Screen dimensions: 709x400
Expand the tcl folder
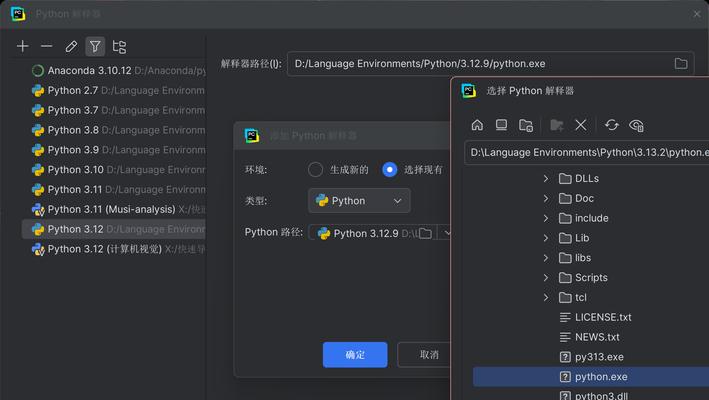[x=546, y=297]
